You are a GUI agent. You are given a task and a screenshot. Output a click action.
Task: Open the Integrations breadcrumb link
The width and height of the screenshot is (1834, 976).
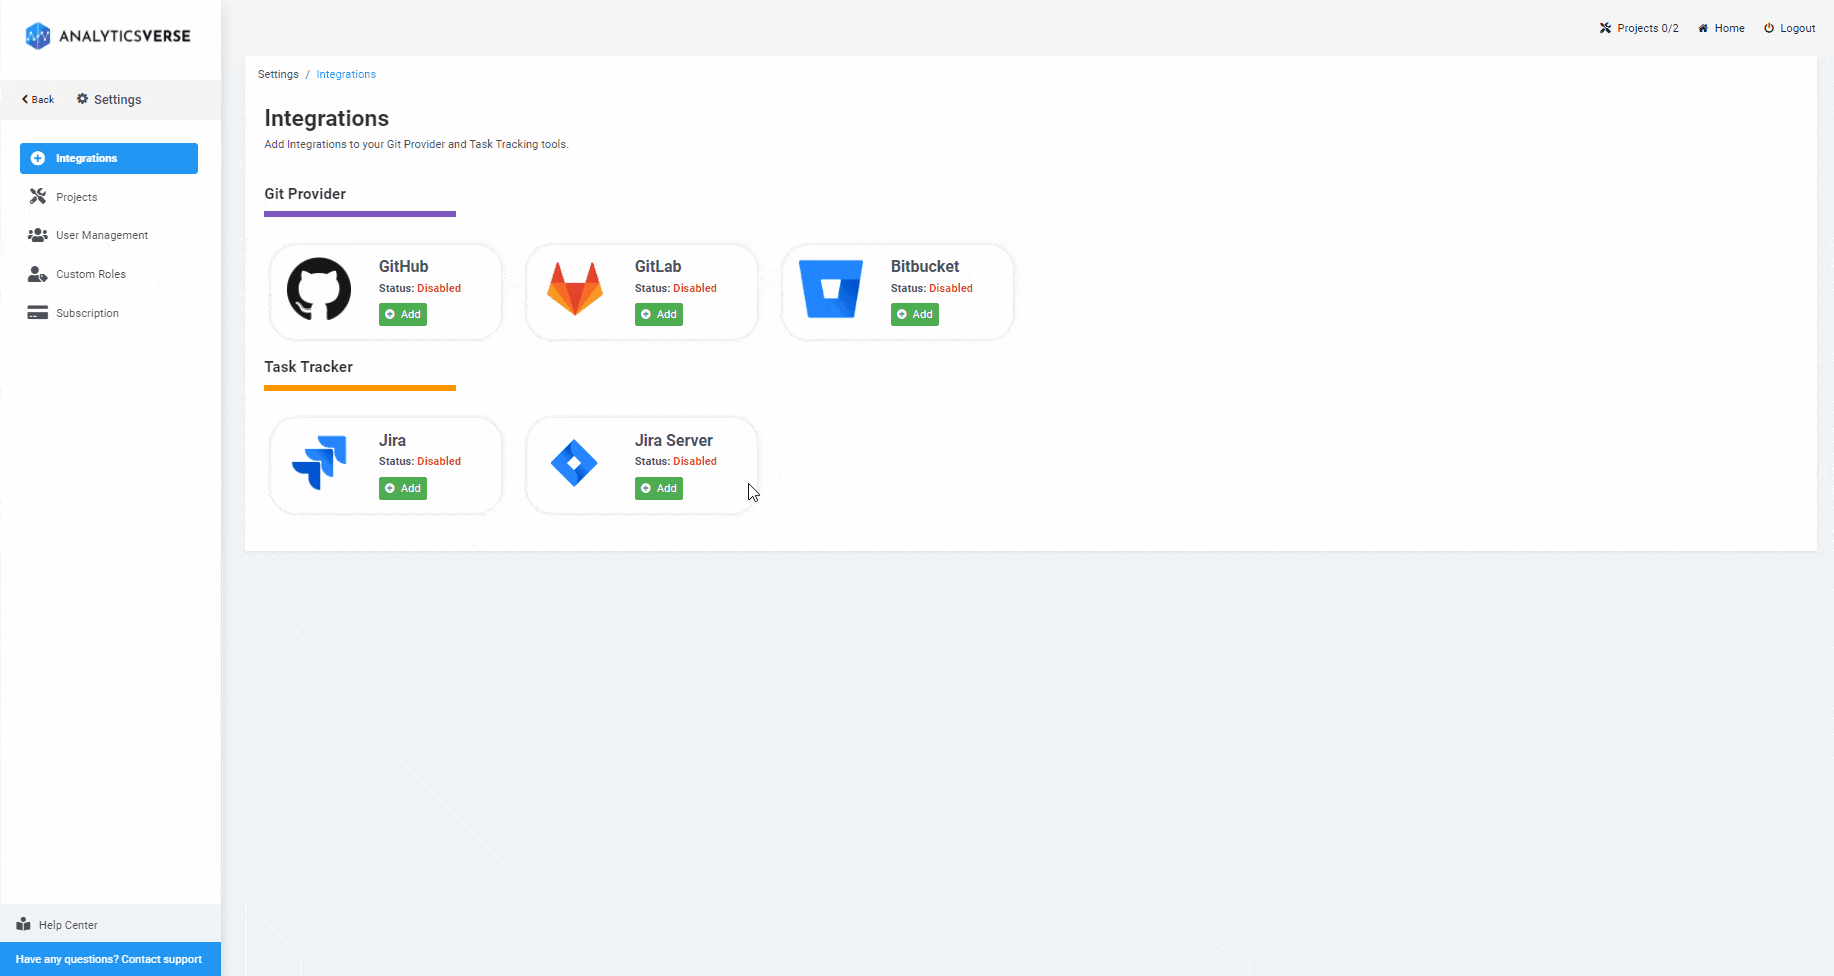346,74
